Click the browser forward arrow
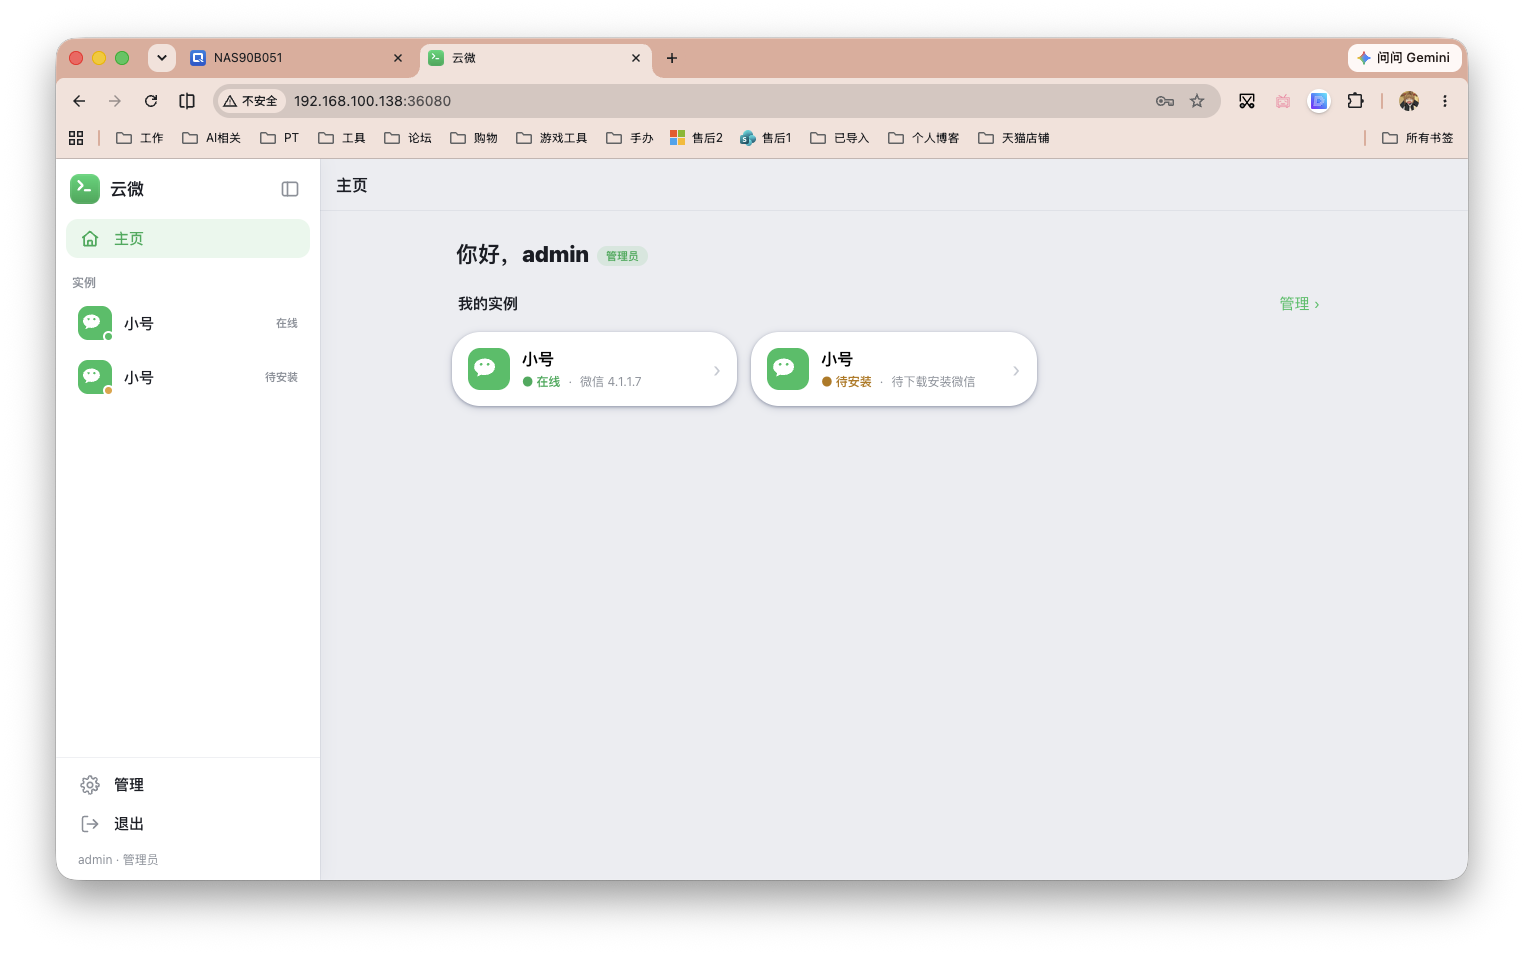The image size is (1524, 954). [x=115, y=101]
